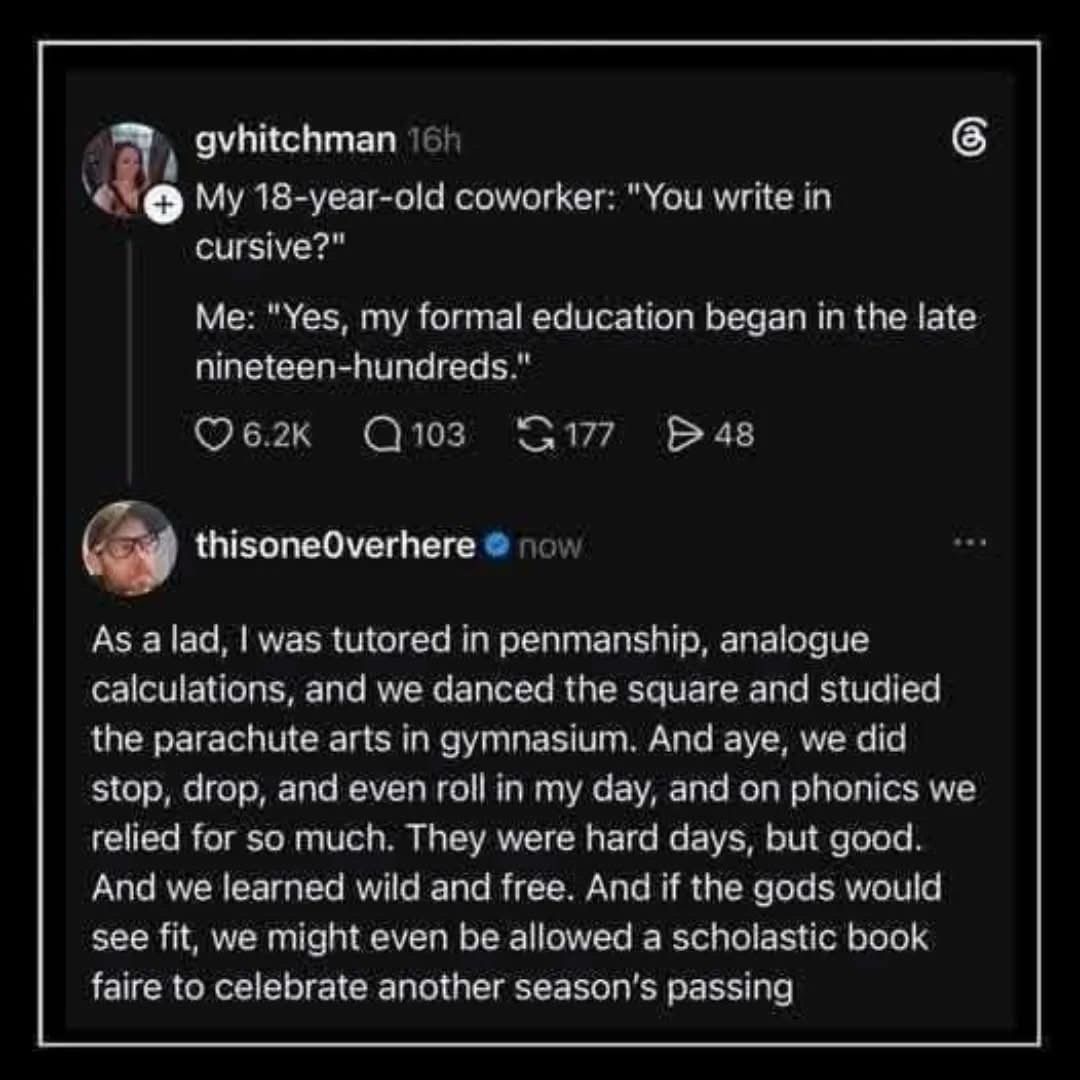Visit the thisone0verhere username link
Image resolution: width=1080 pixels, height=1080 pixels.
335,545
